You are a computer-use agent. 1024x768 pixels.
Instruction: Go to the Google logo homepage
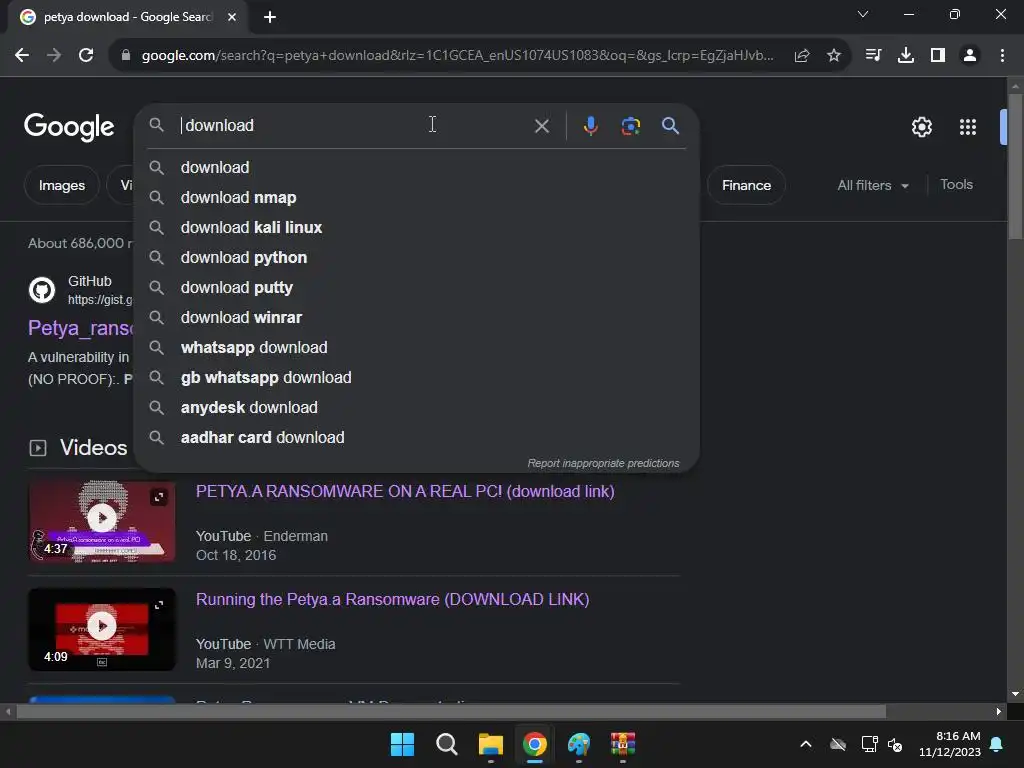(69, 127)
